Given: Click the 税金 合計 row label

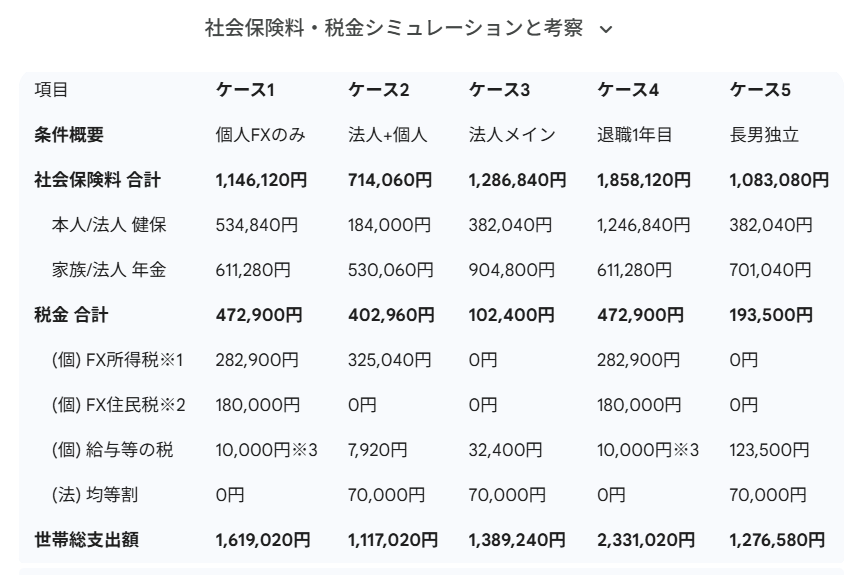Looking at the screenshot, I should 71,315.
